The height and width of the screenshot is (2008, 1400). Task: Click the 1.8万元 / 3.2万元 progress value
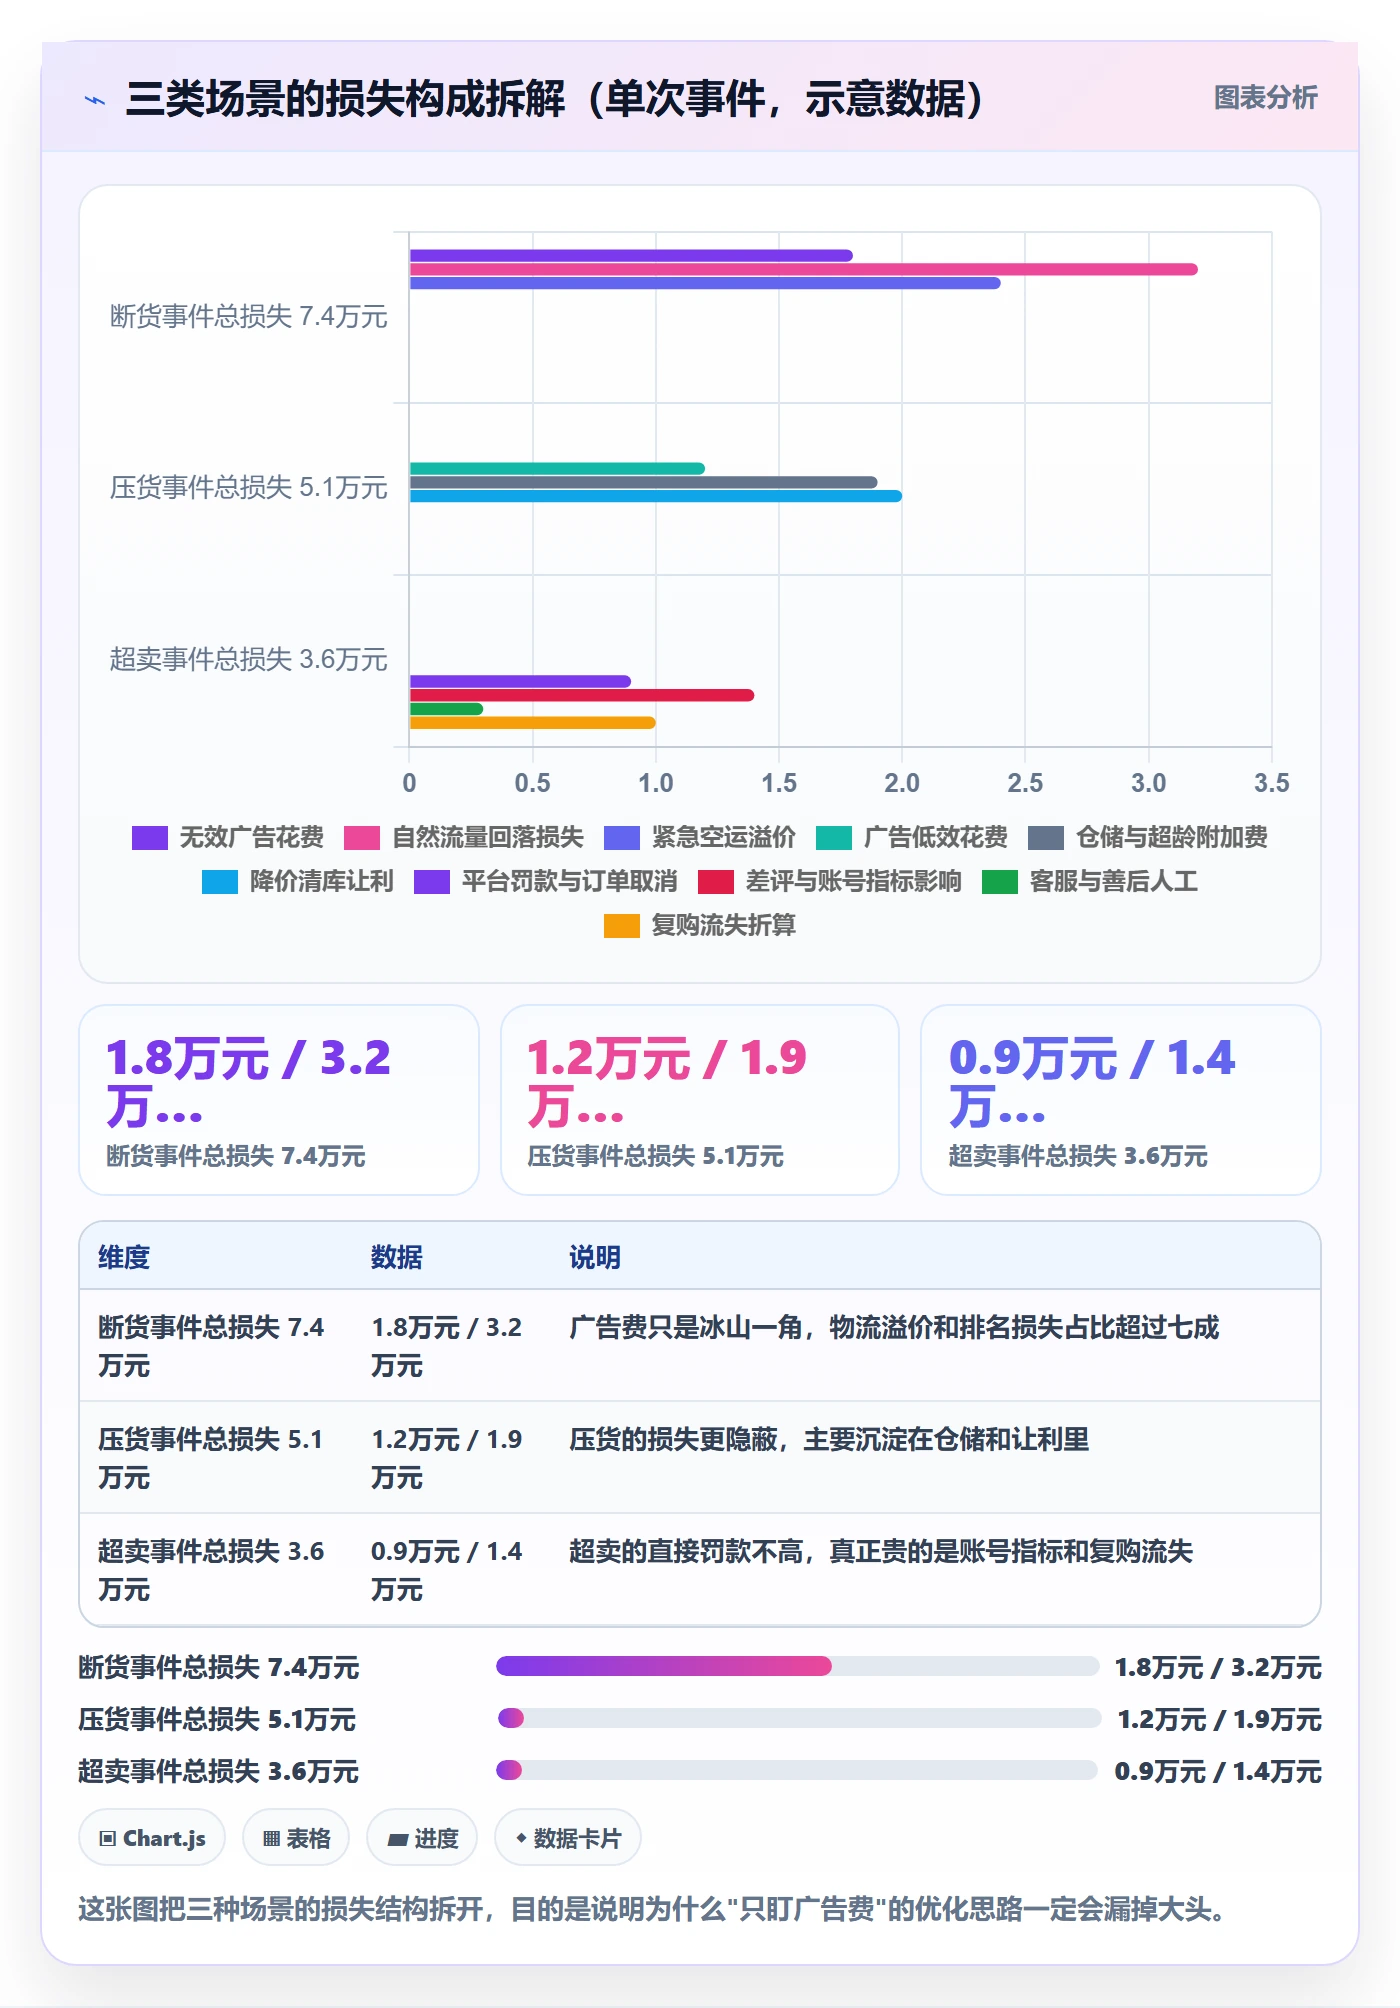1218,1667
